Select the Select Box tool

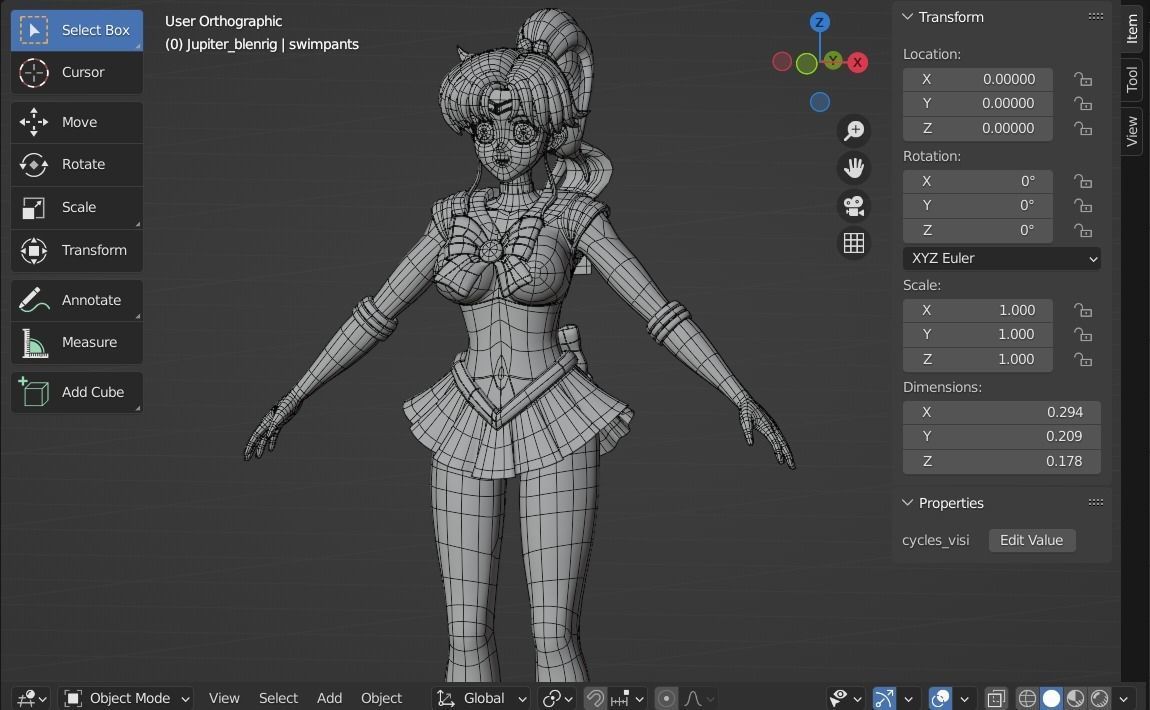[77, 30]
